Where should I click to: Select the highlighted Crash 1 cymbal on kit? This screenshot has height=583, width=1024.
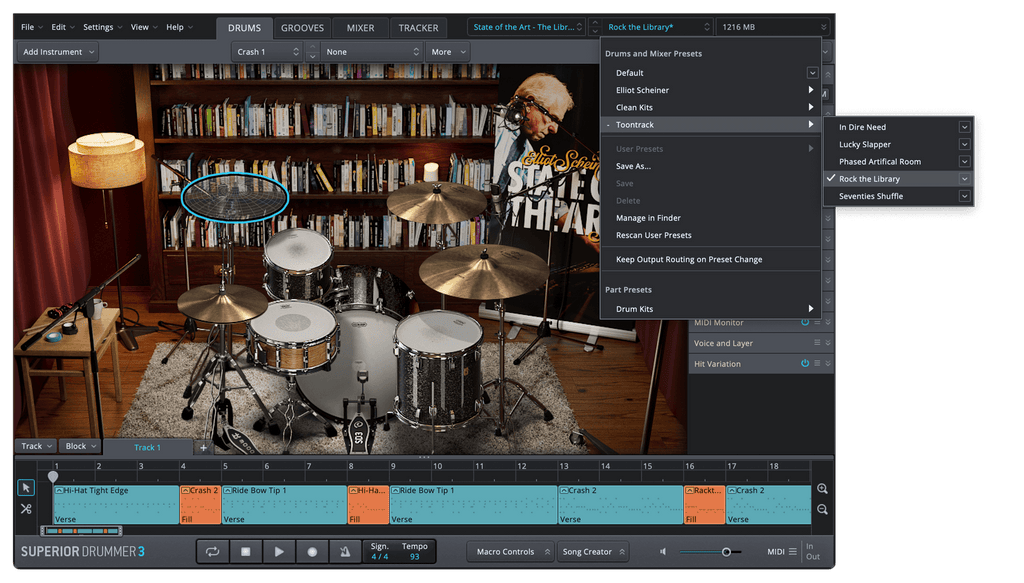point(234,198)
